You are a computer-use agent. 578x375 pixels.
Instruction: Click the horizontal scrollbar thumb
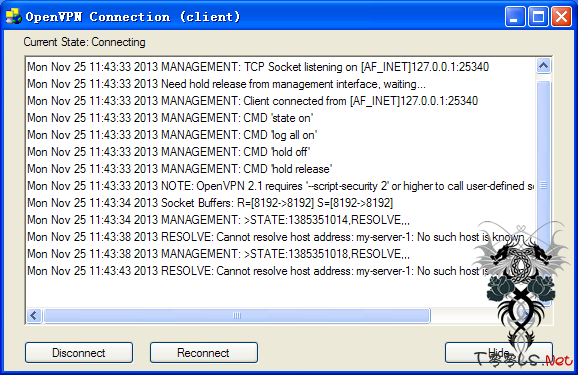[x=237, y=316]
